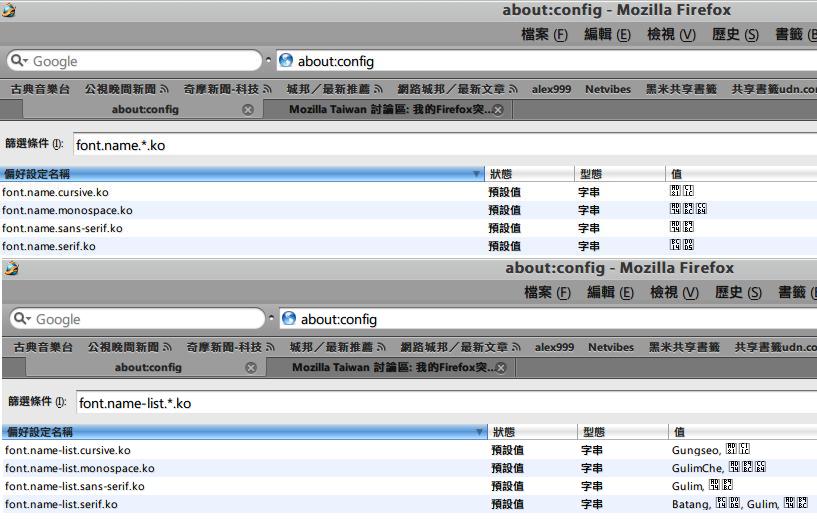Sort by 偏好設定名稱 column in upper window

point(242,174)
